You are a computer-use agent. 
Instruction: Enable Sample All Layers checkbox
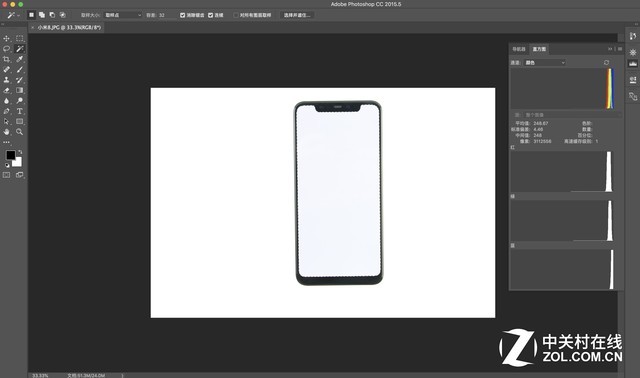[x=236, y=15]
